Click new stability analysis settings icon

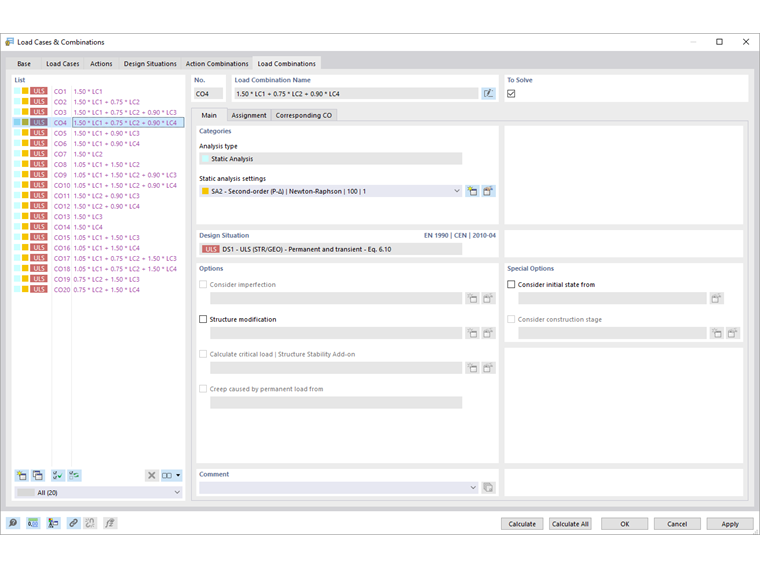coord(472,368)
